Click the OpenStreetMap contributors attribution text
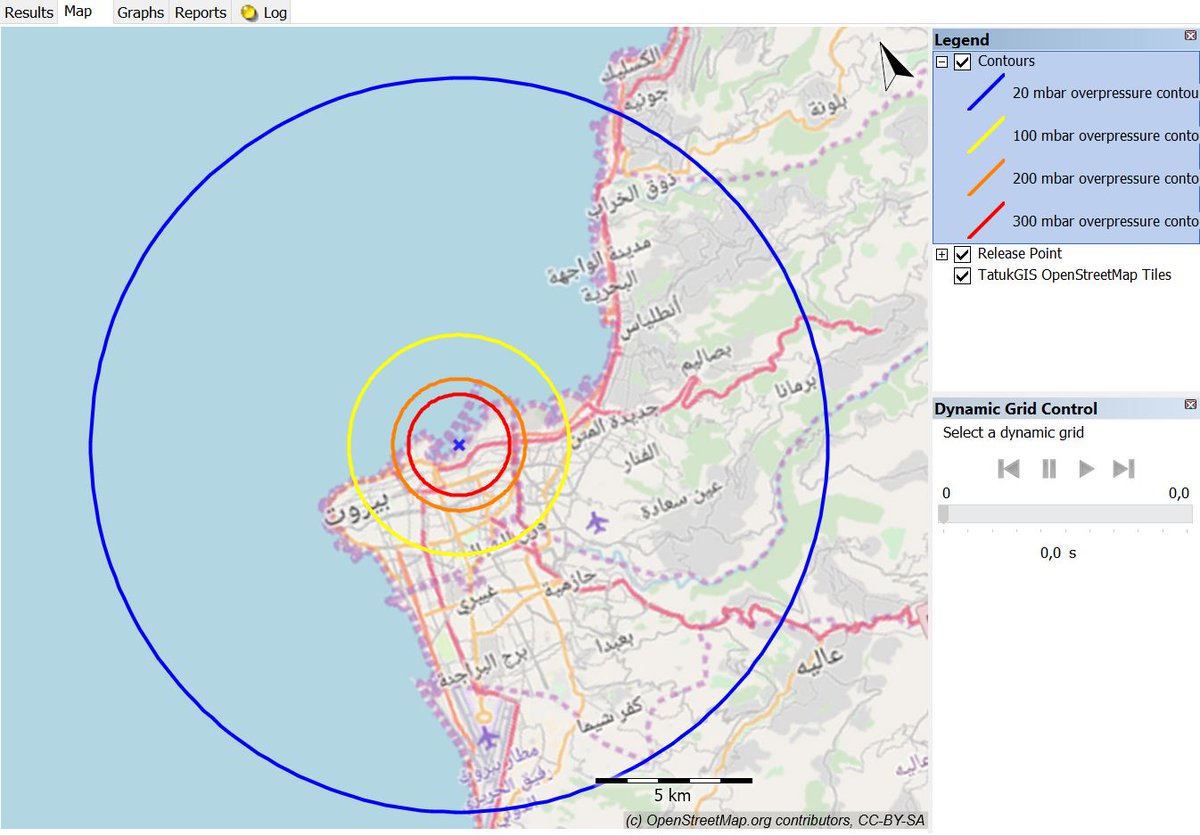 (x=775, y=821)
